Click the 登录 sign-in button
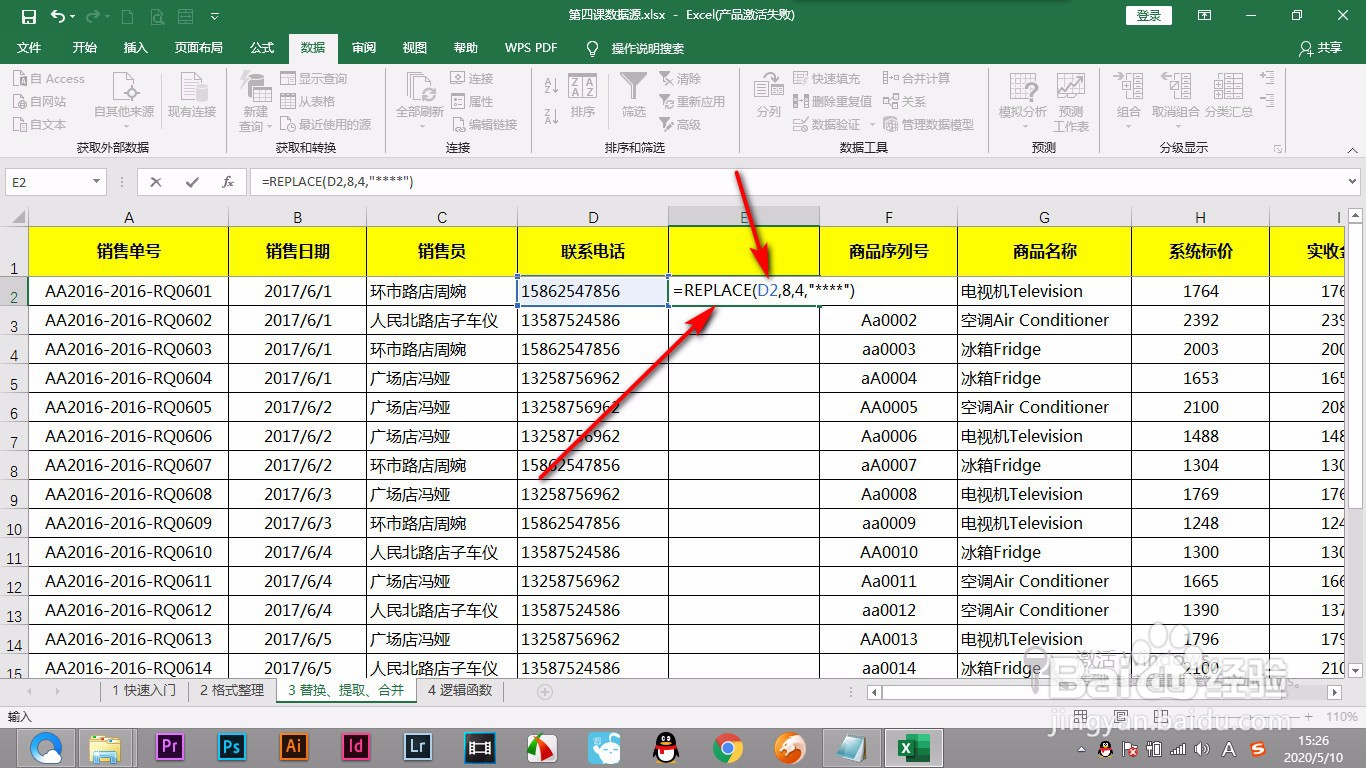This screenshot has width=1366, height=768. click(1149, 16)
